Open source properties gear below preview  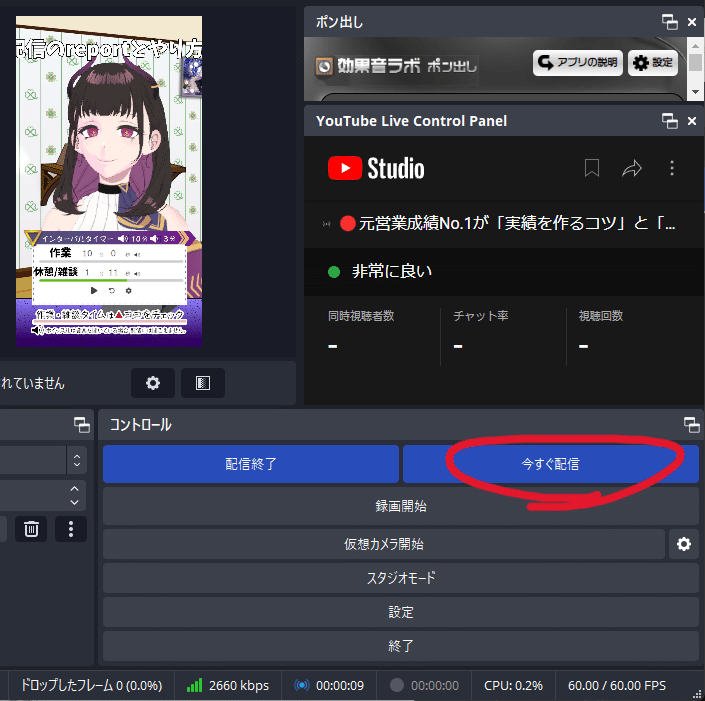tap(153, 383)
